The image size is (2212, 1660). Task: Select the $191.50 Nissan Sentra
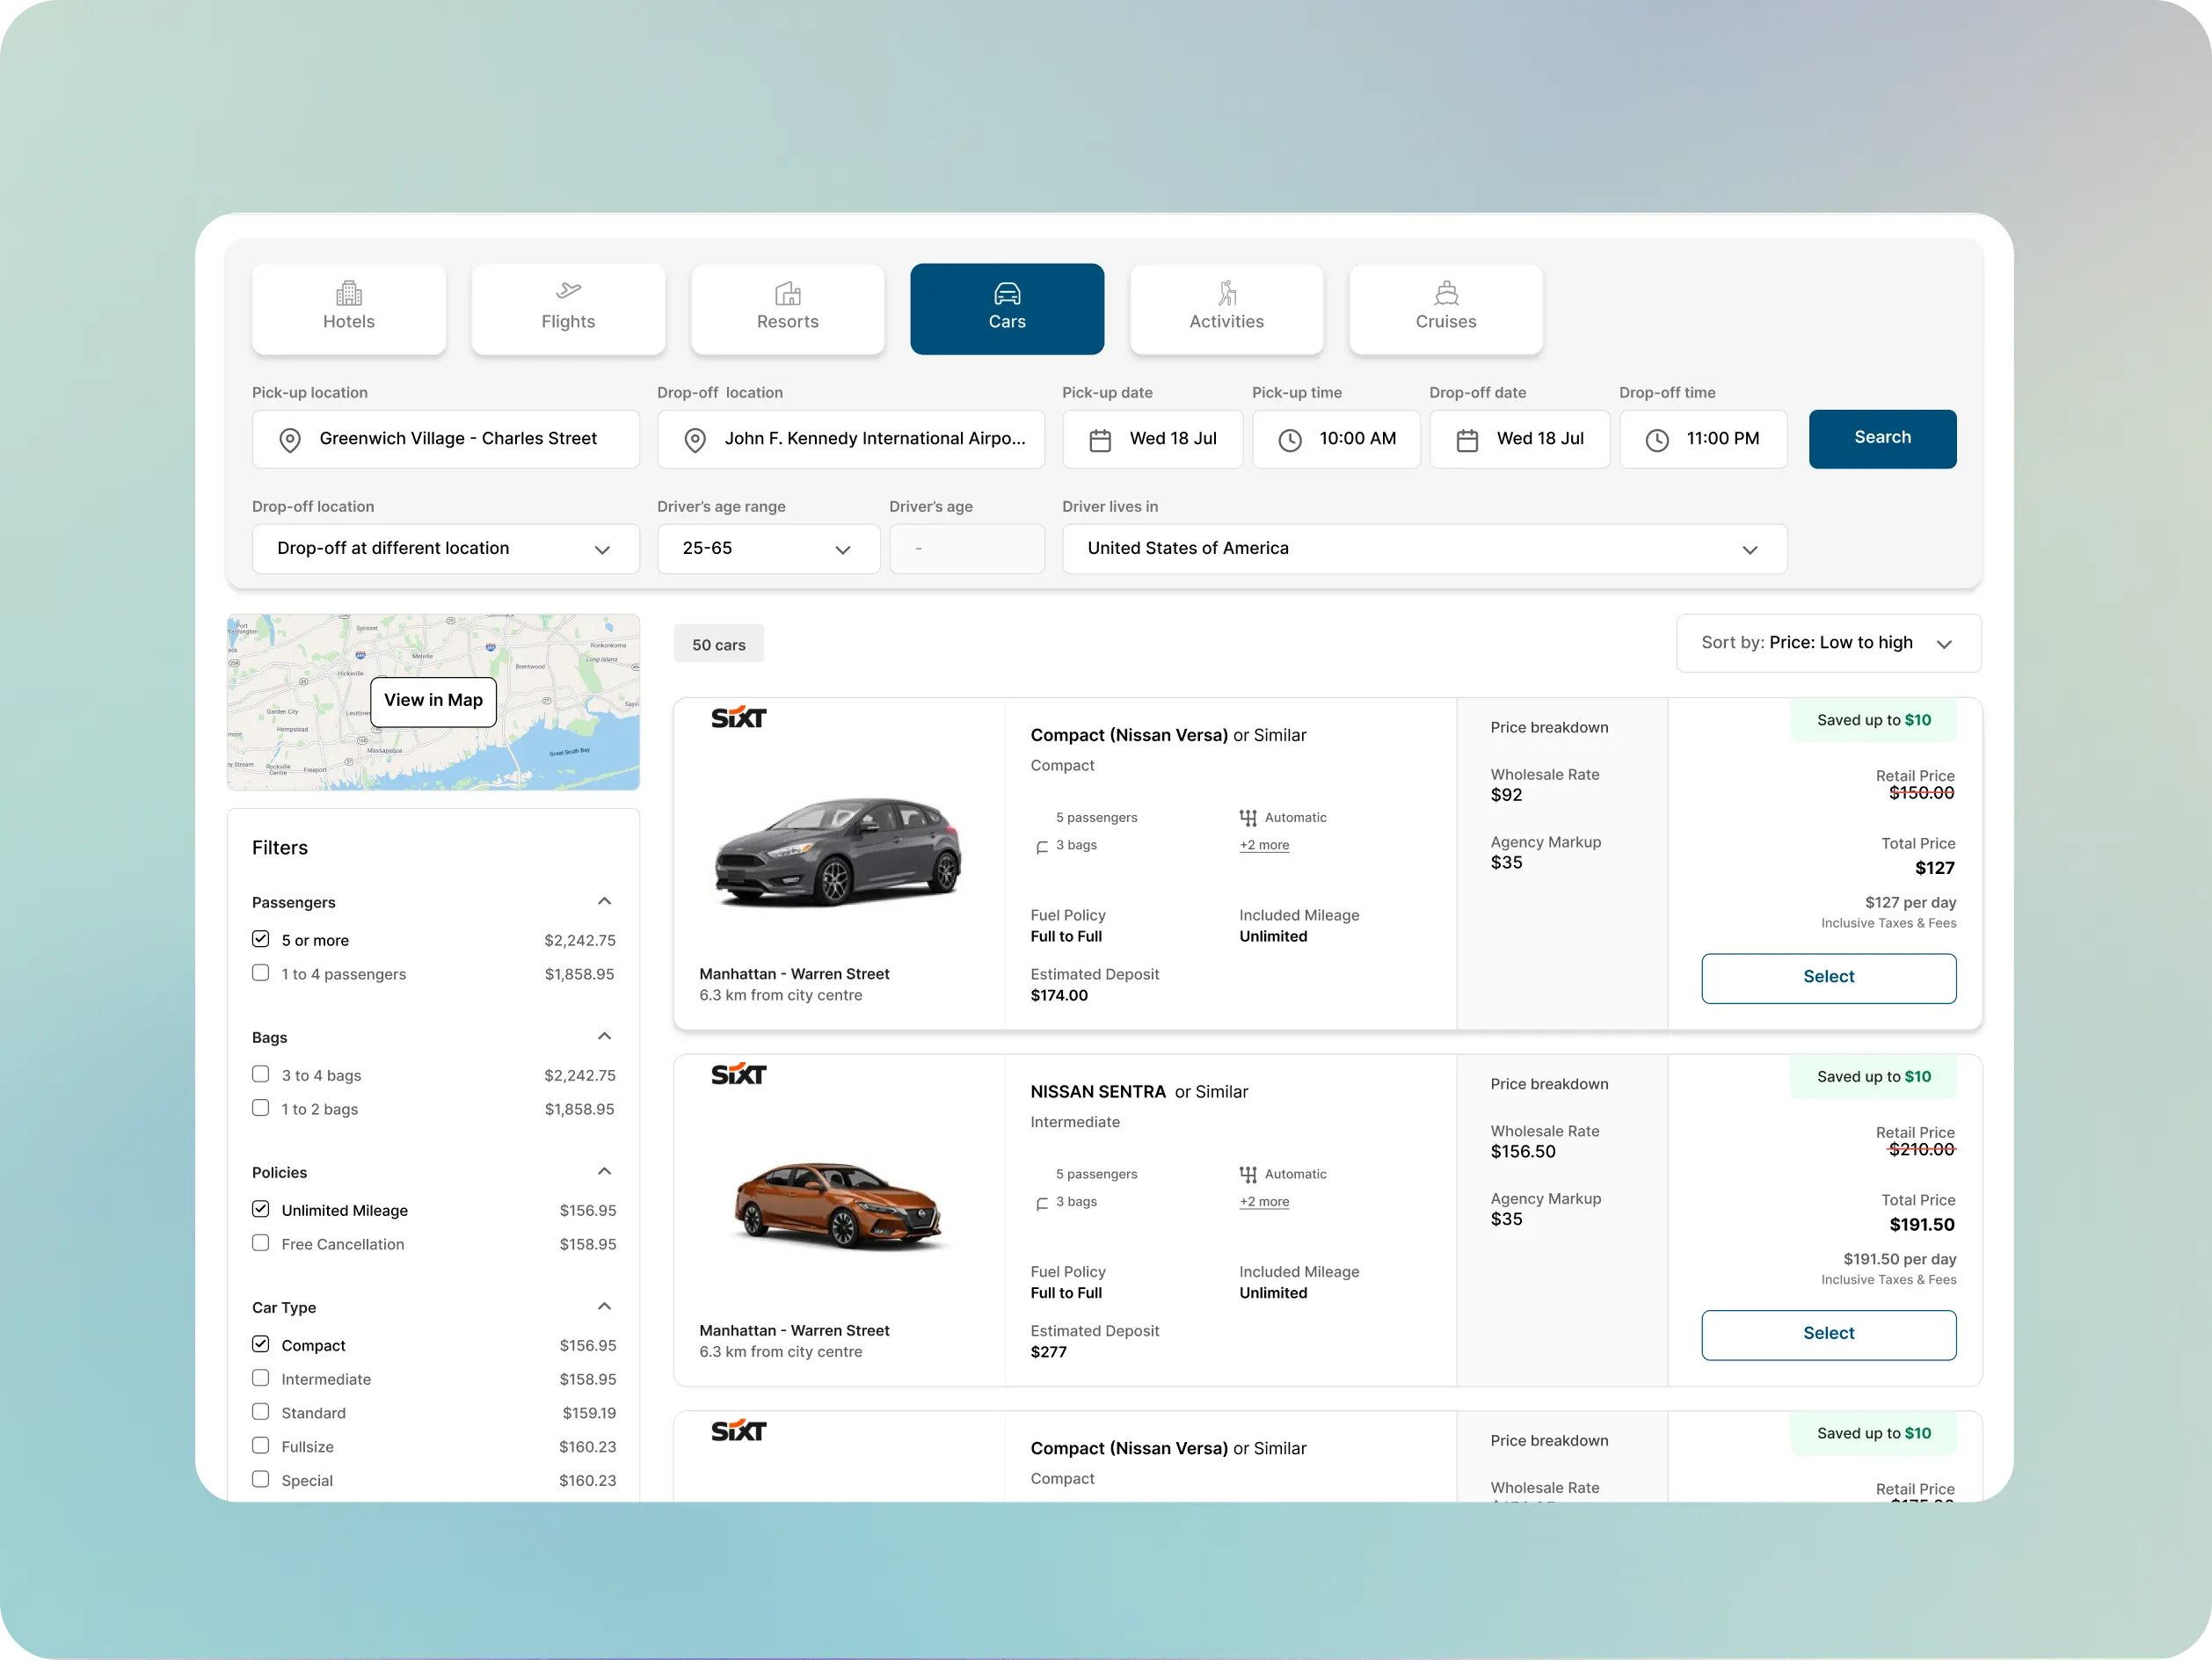click(1828, 1334)
